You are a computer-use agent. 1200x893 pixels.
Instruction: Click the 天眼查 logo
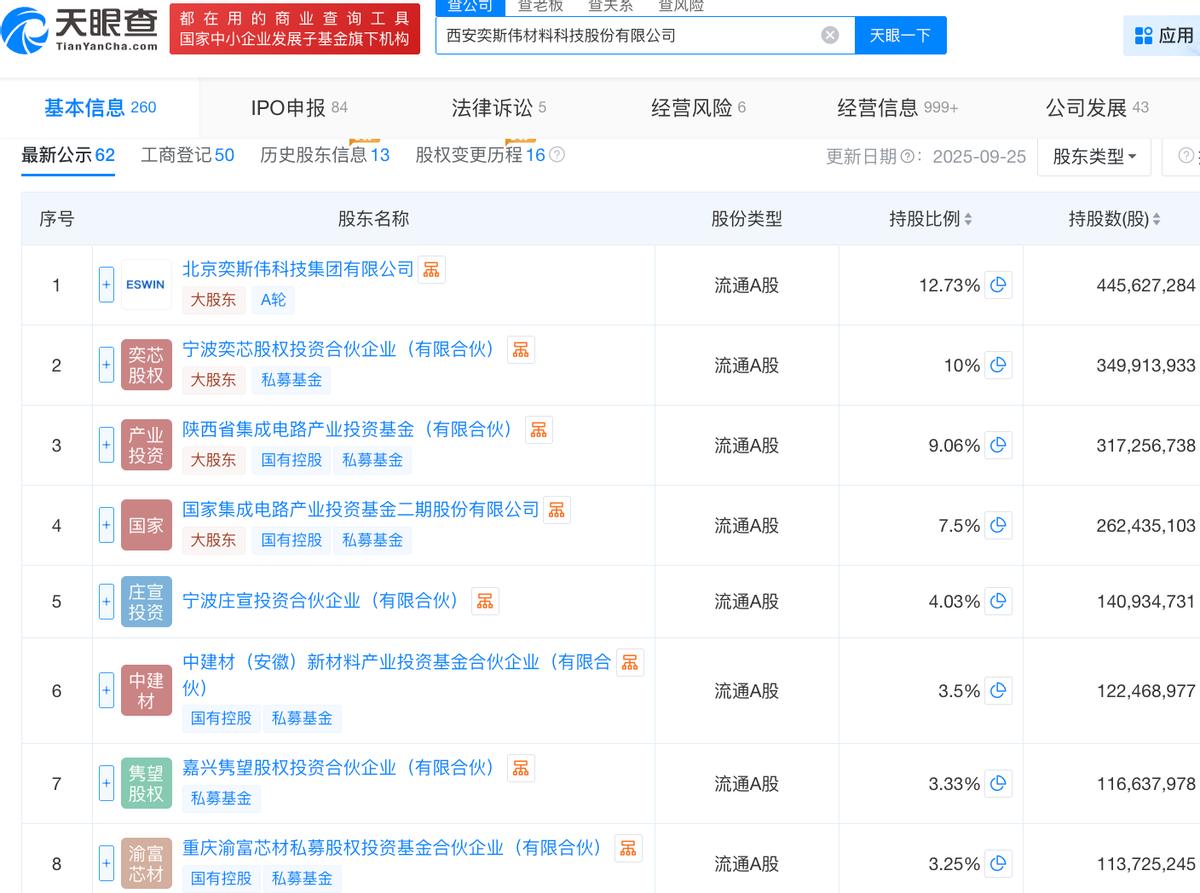[80, 30]
